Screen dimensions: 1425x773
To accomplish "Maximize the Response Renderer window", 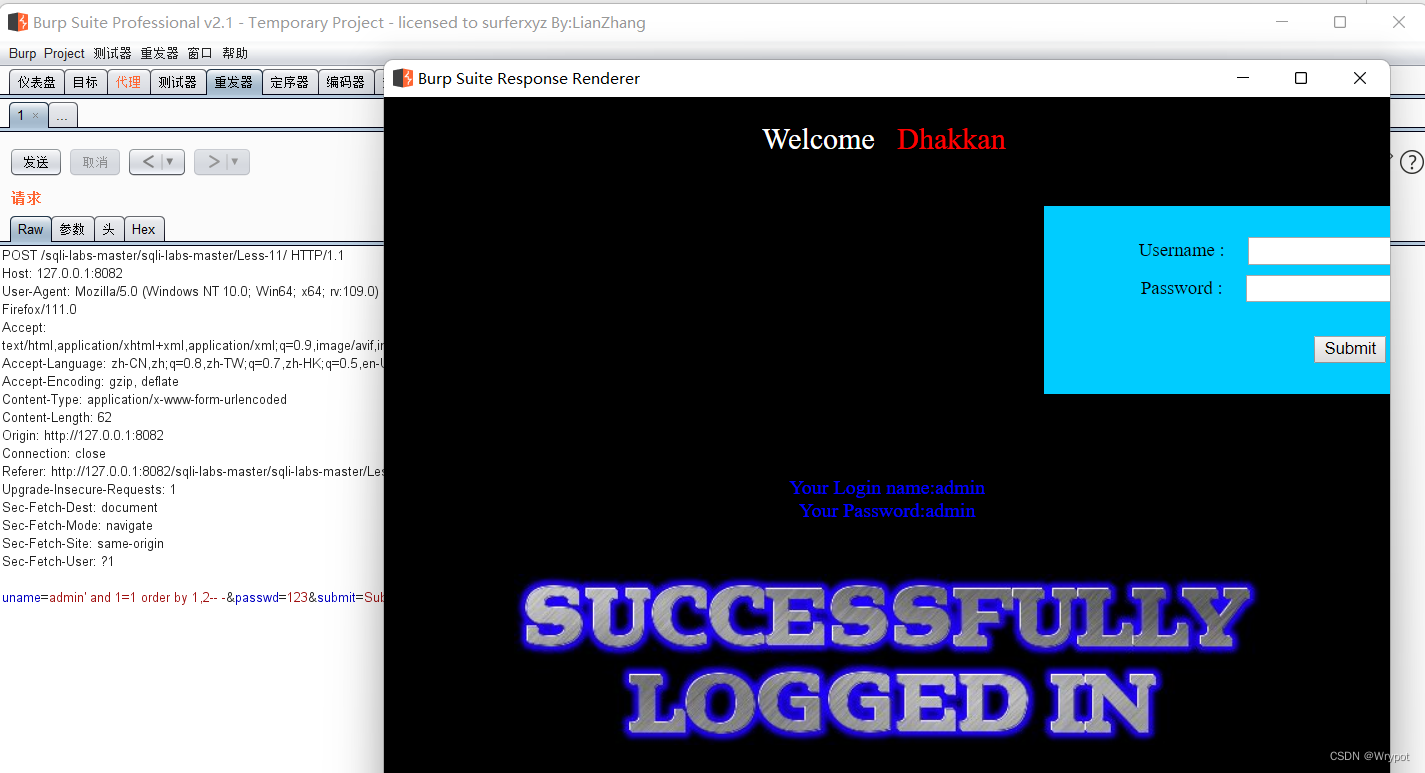I will coord(1301,78).
